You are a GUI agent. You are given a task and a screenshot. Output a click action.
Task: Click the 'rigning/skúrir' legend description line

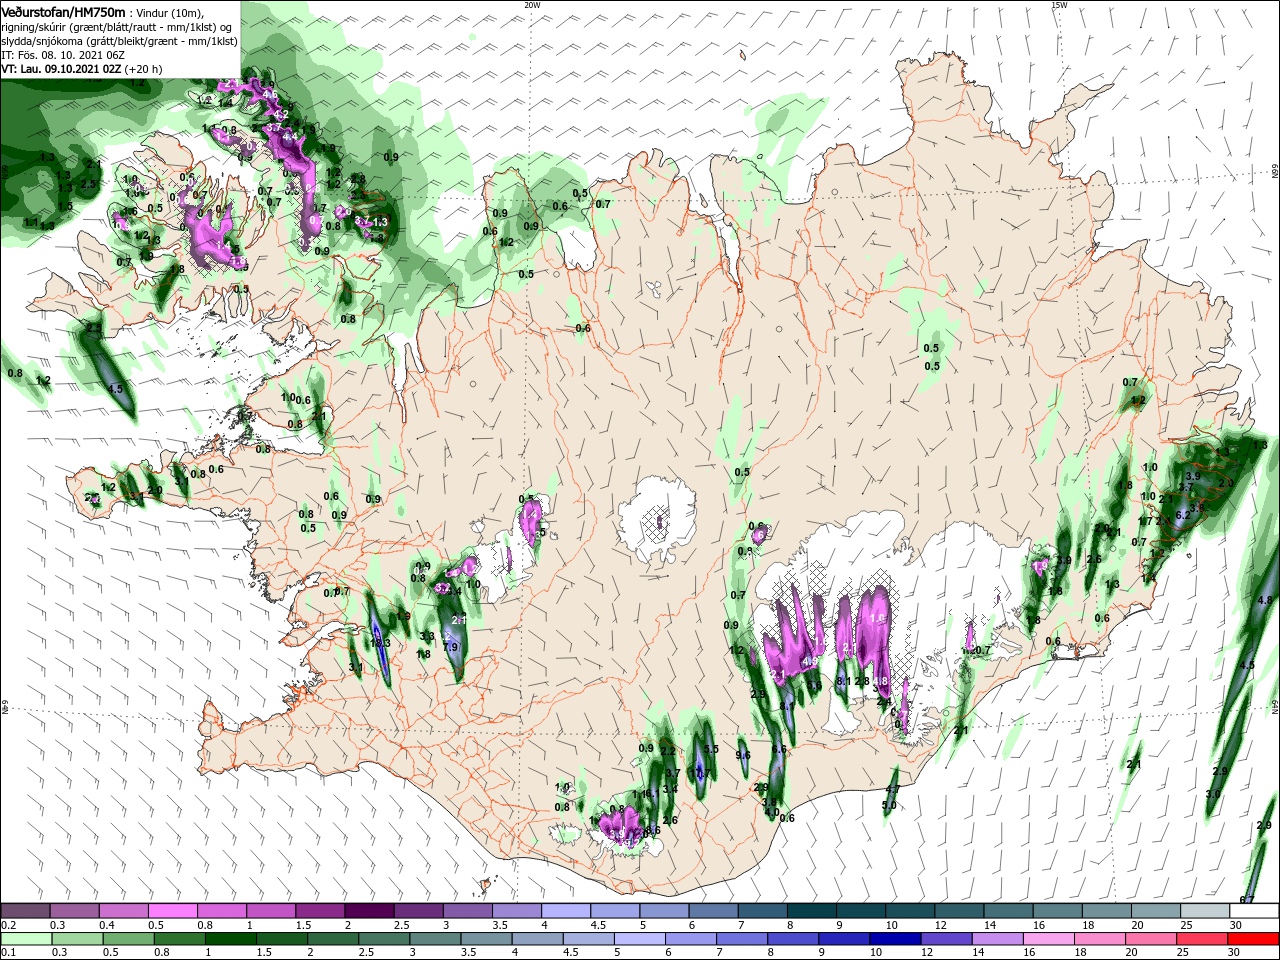pos(116,27)
